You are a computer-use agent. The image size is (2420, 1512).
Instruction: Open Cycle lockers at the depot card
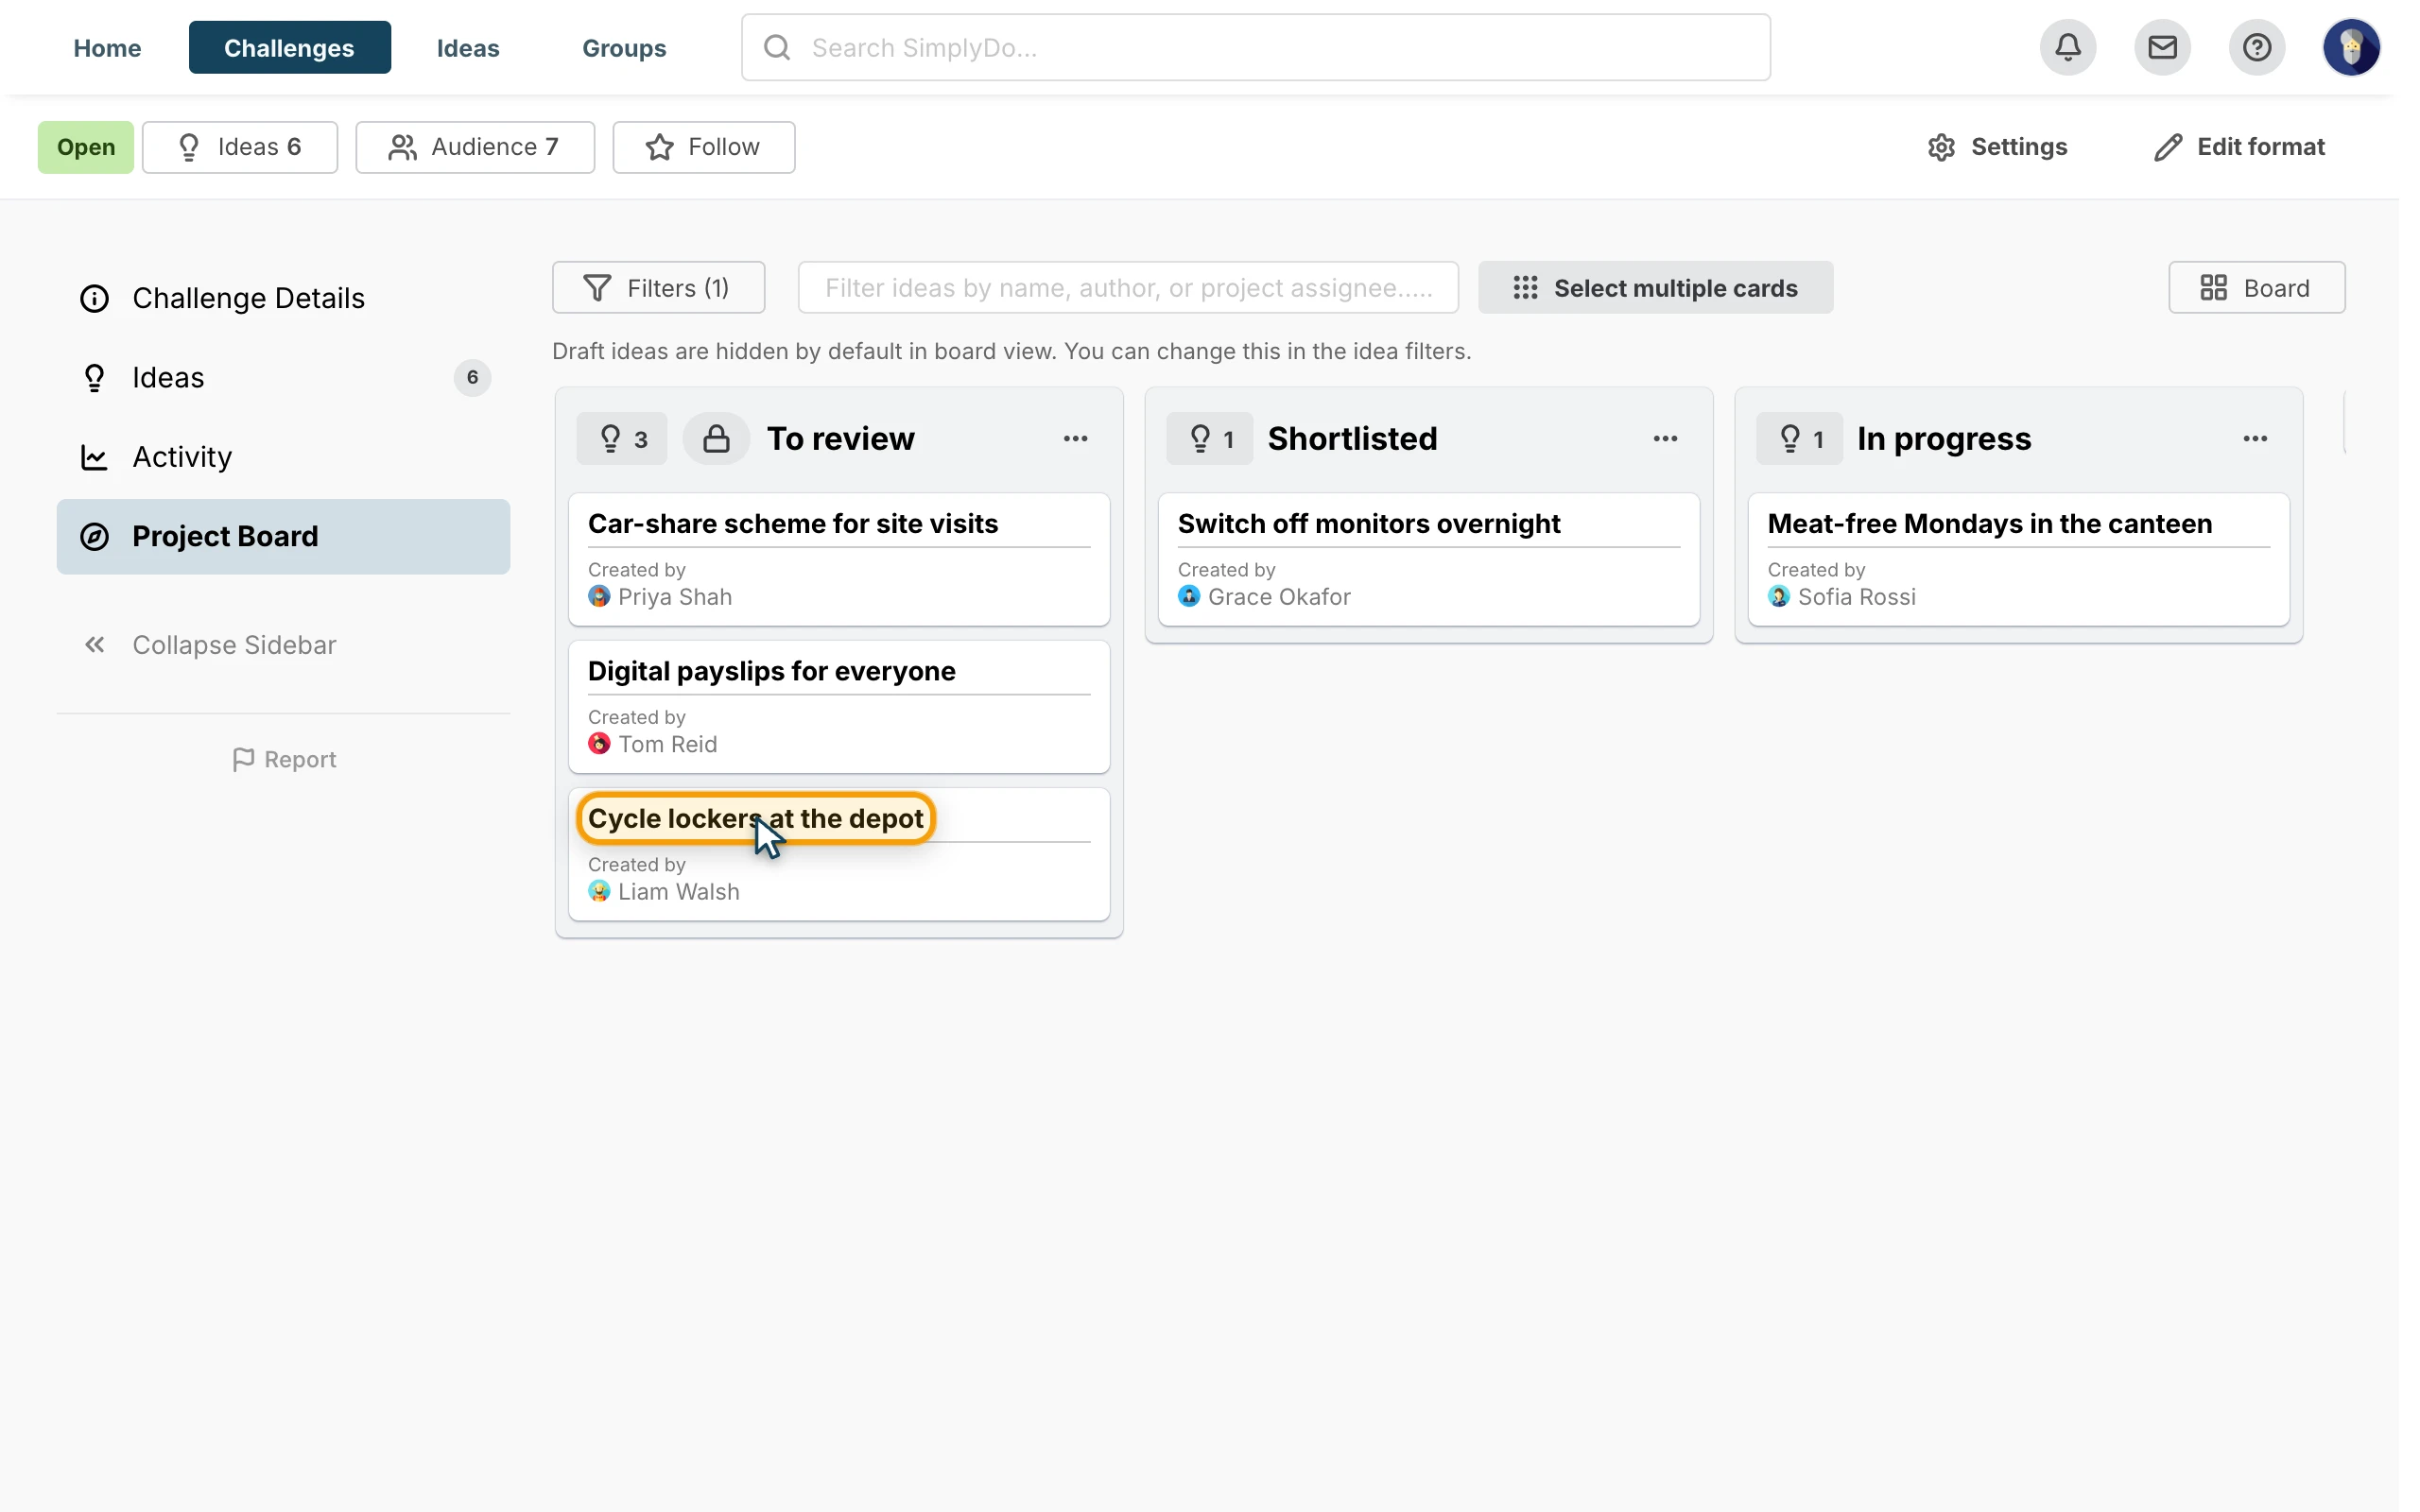click(x=839, y=854)
